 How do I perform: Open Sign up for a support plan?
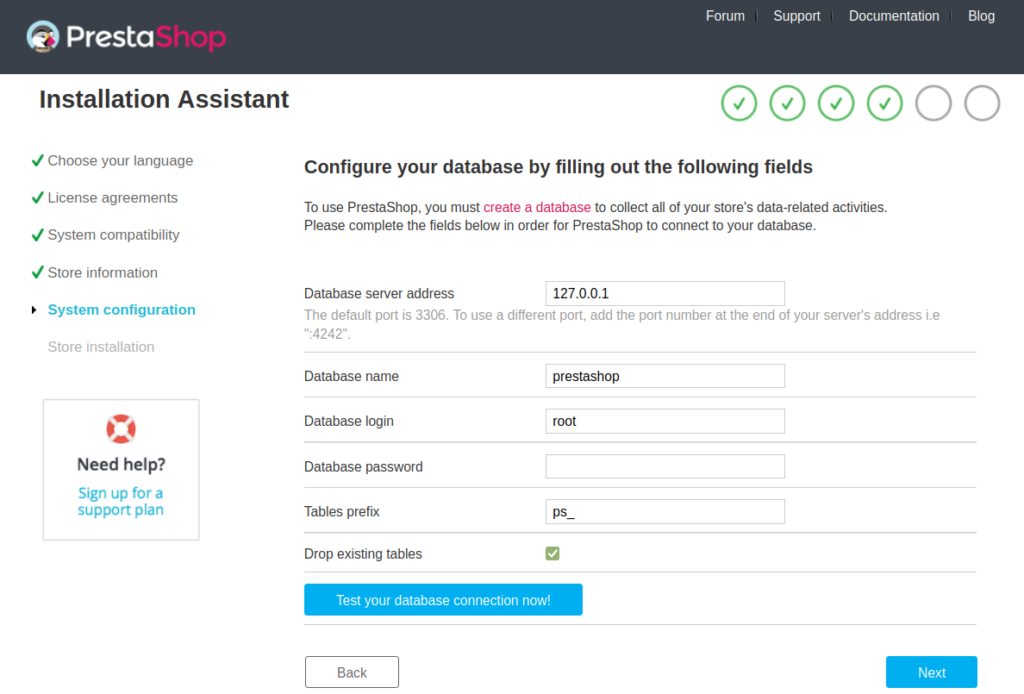click(121, 501)
